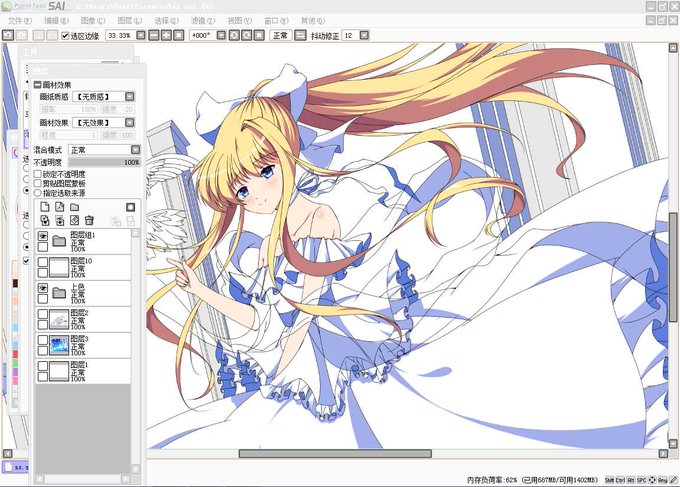Reset zoom with the square icon after zoom buttons
Screen dimensions: 680x487
(x=178, y=35)
